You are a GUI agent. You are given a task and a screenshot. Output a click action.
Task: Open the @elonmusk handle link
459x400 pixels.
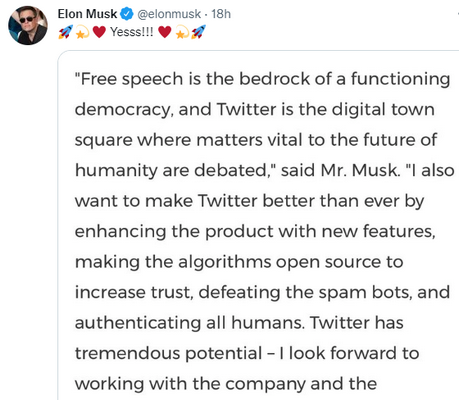pos(169,14)
